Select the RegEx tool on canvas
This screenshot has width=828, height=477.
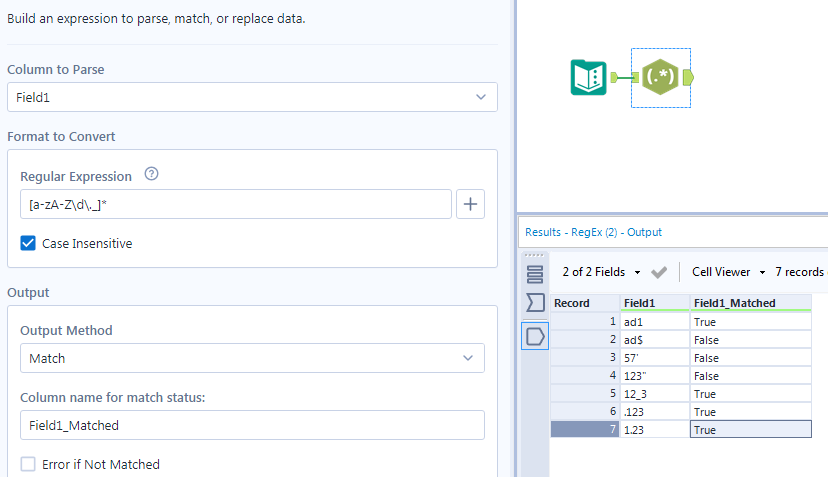[660, 77]
